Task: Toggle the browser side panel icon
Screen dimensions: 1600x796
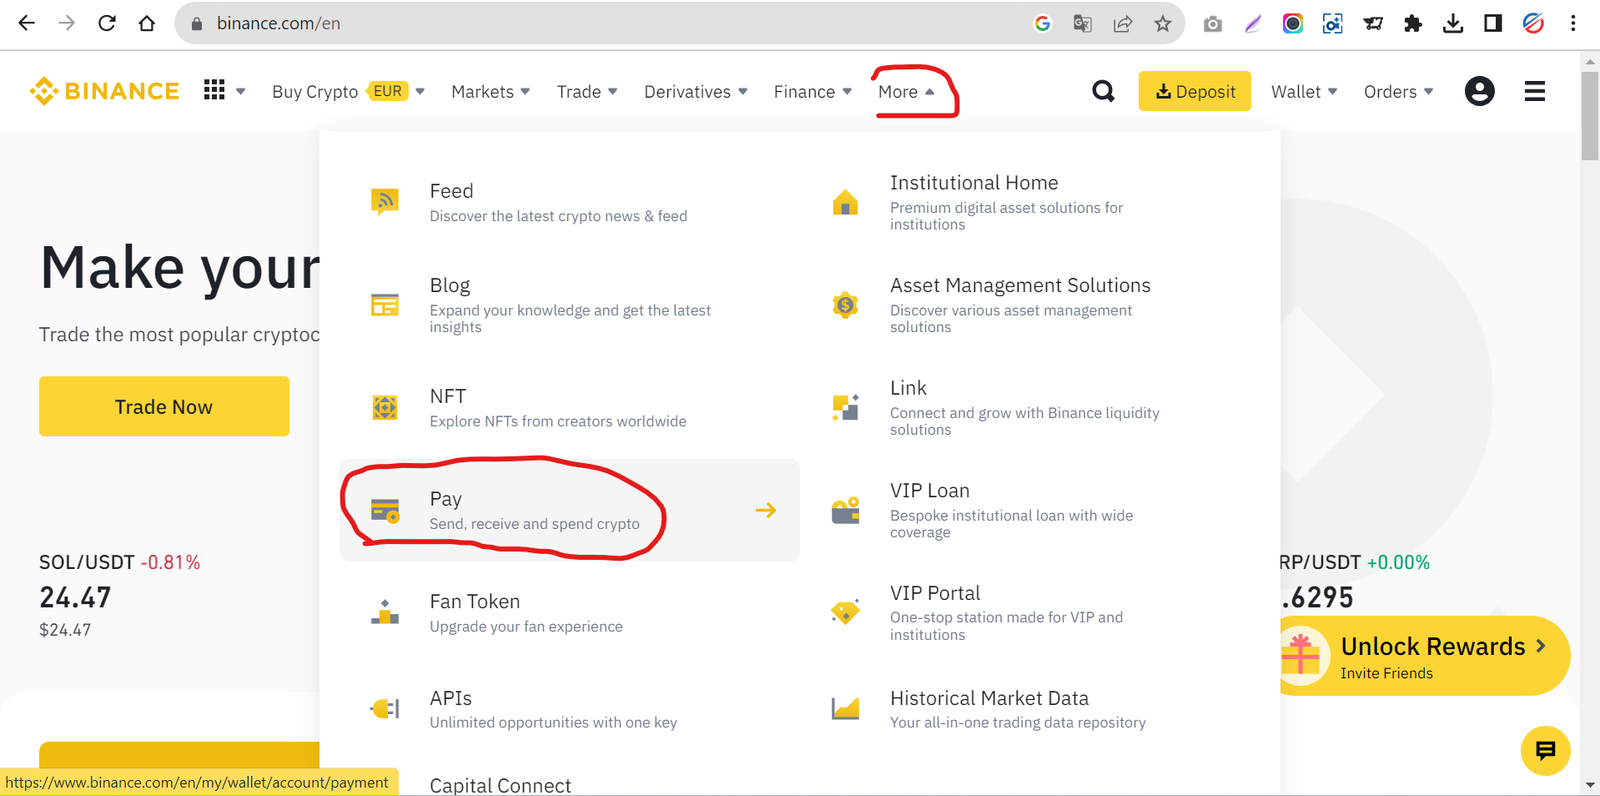Action: 1493,23
